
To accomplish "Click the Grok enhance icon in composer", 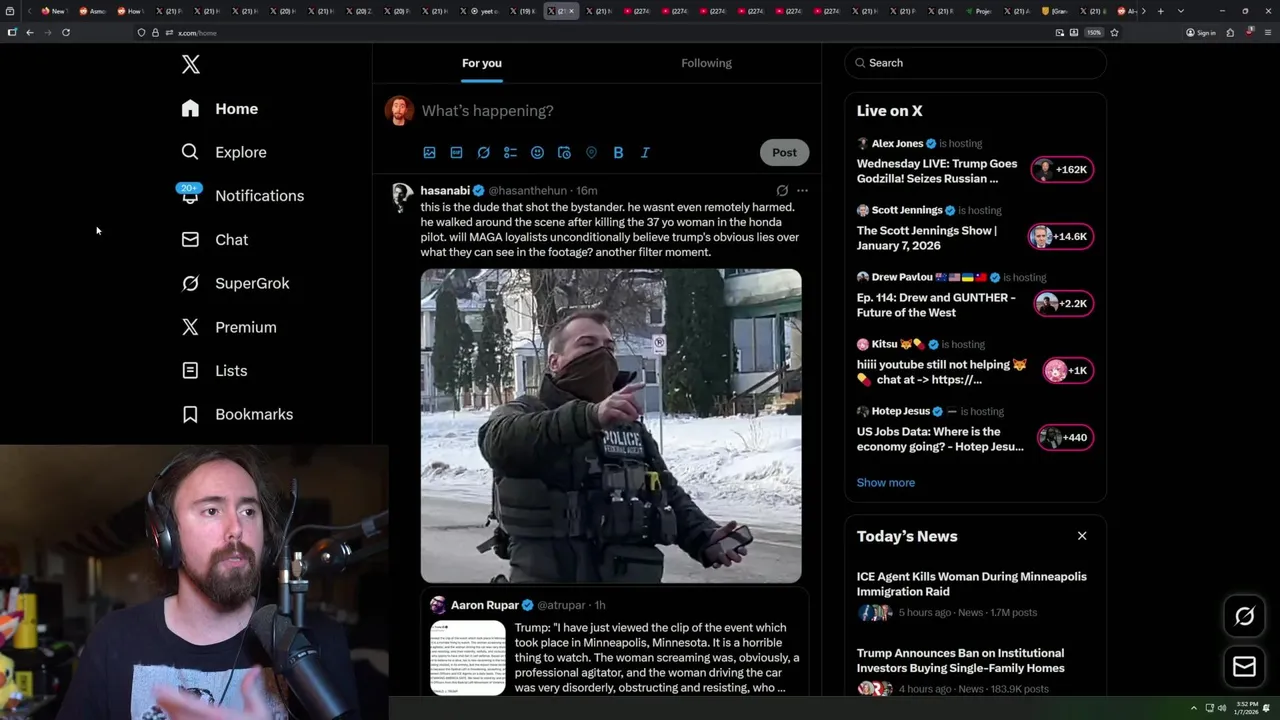I will [x=483, y=153].
